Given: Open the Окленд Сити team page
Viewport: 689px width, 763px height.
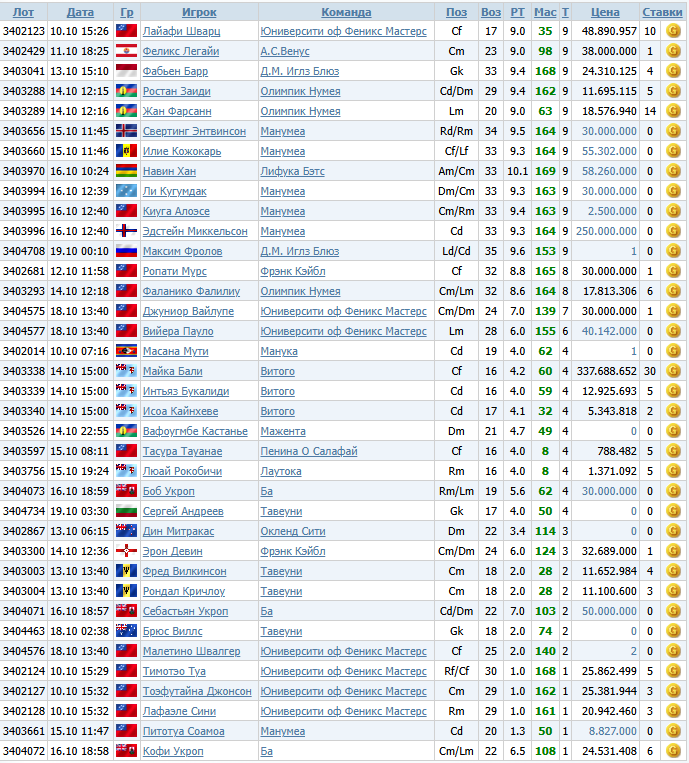Looking at the screenshot, I should pyautogui.click(x=295, y=531).
